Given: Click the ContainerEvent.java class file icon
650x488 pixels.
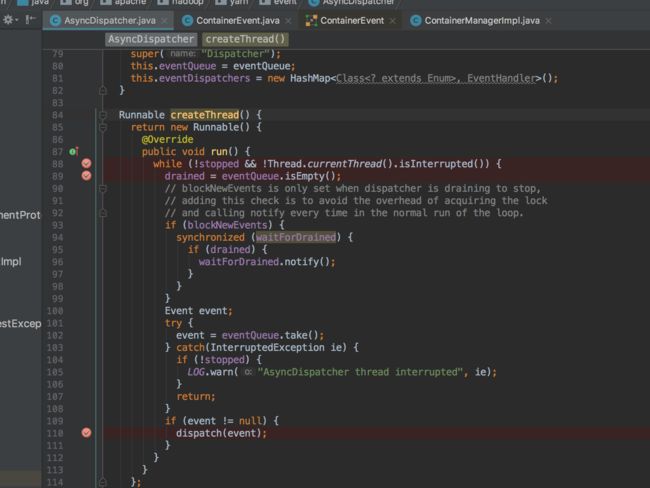Looking at the screenshot, I should pos(187,20).
